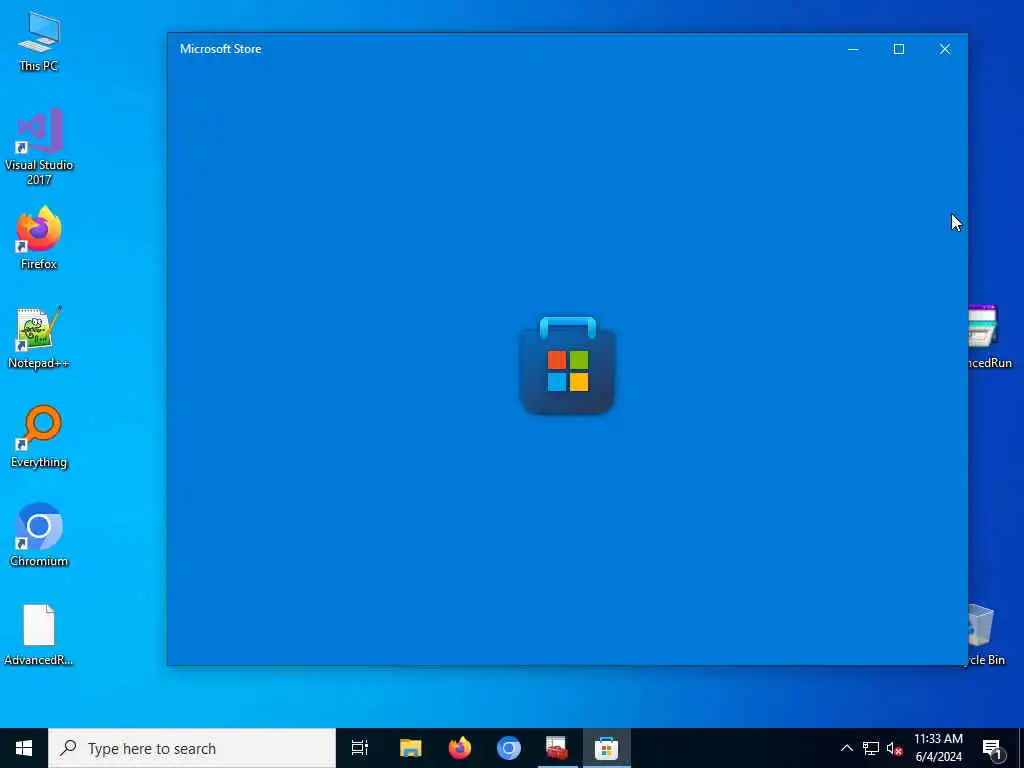The height and width of the screenshot is (768, 1024).
Task: Open Notepad++ desktop shortcut
Action: [39, 337]
